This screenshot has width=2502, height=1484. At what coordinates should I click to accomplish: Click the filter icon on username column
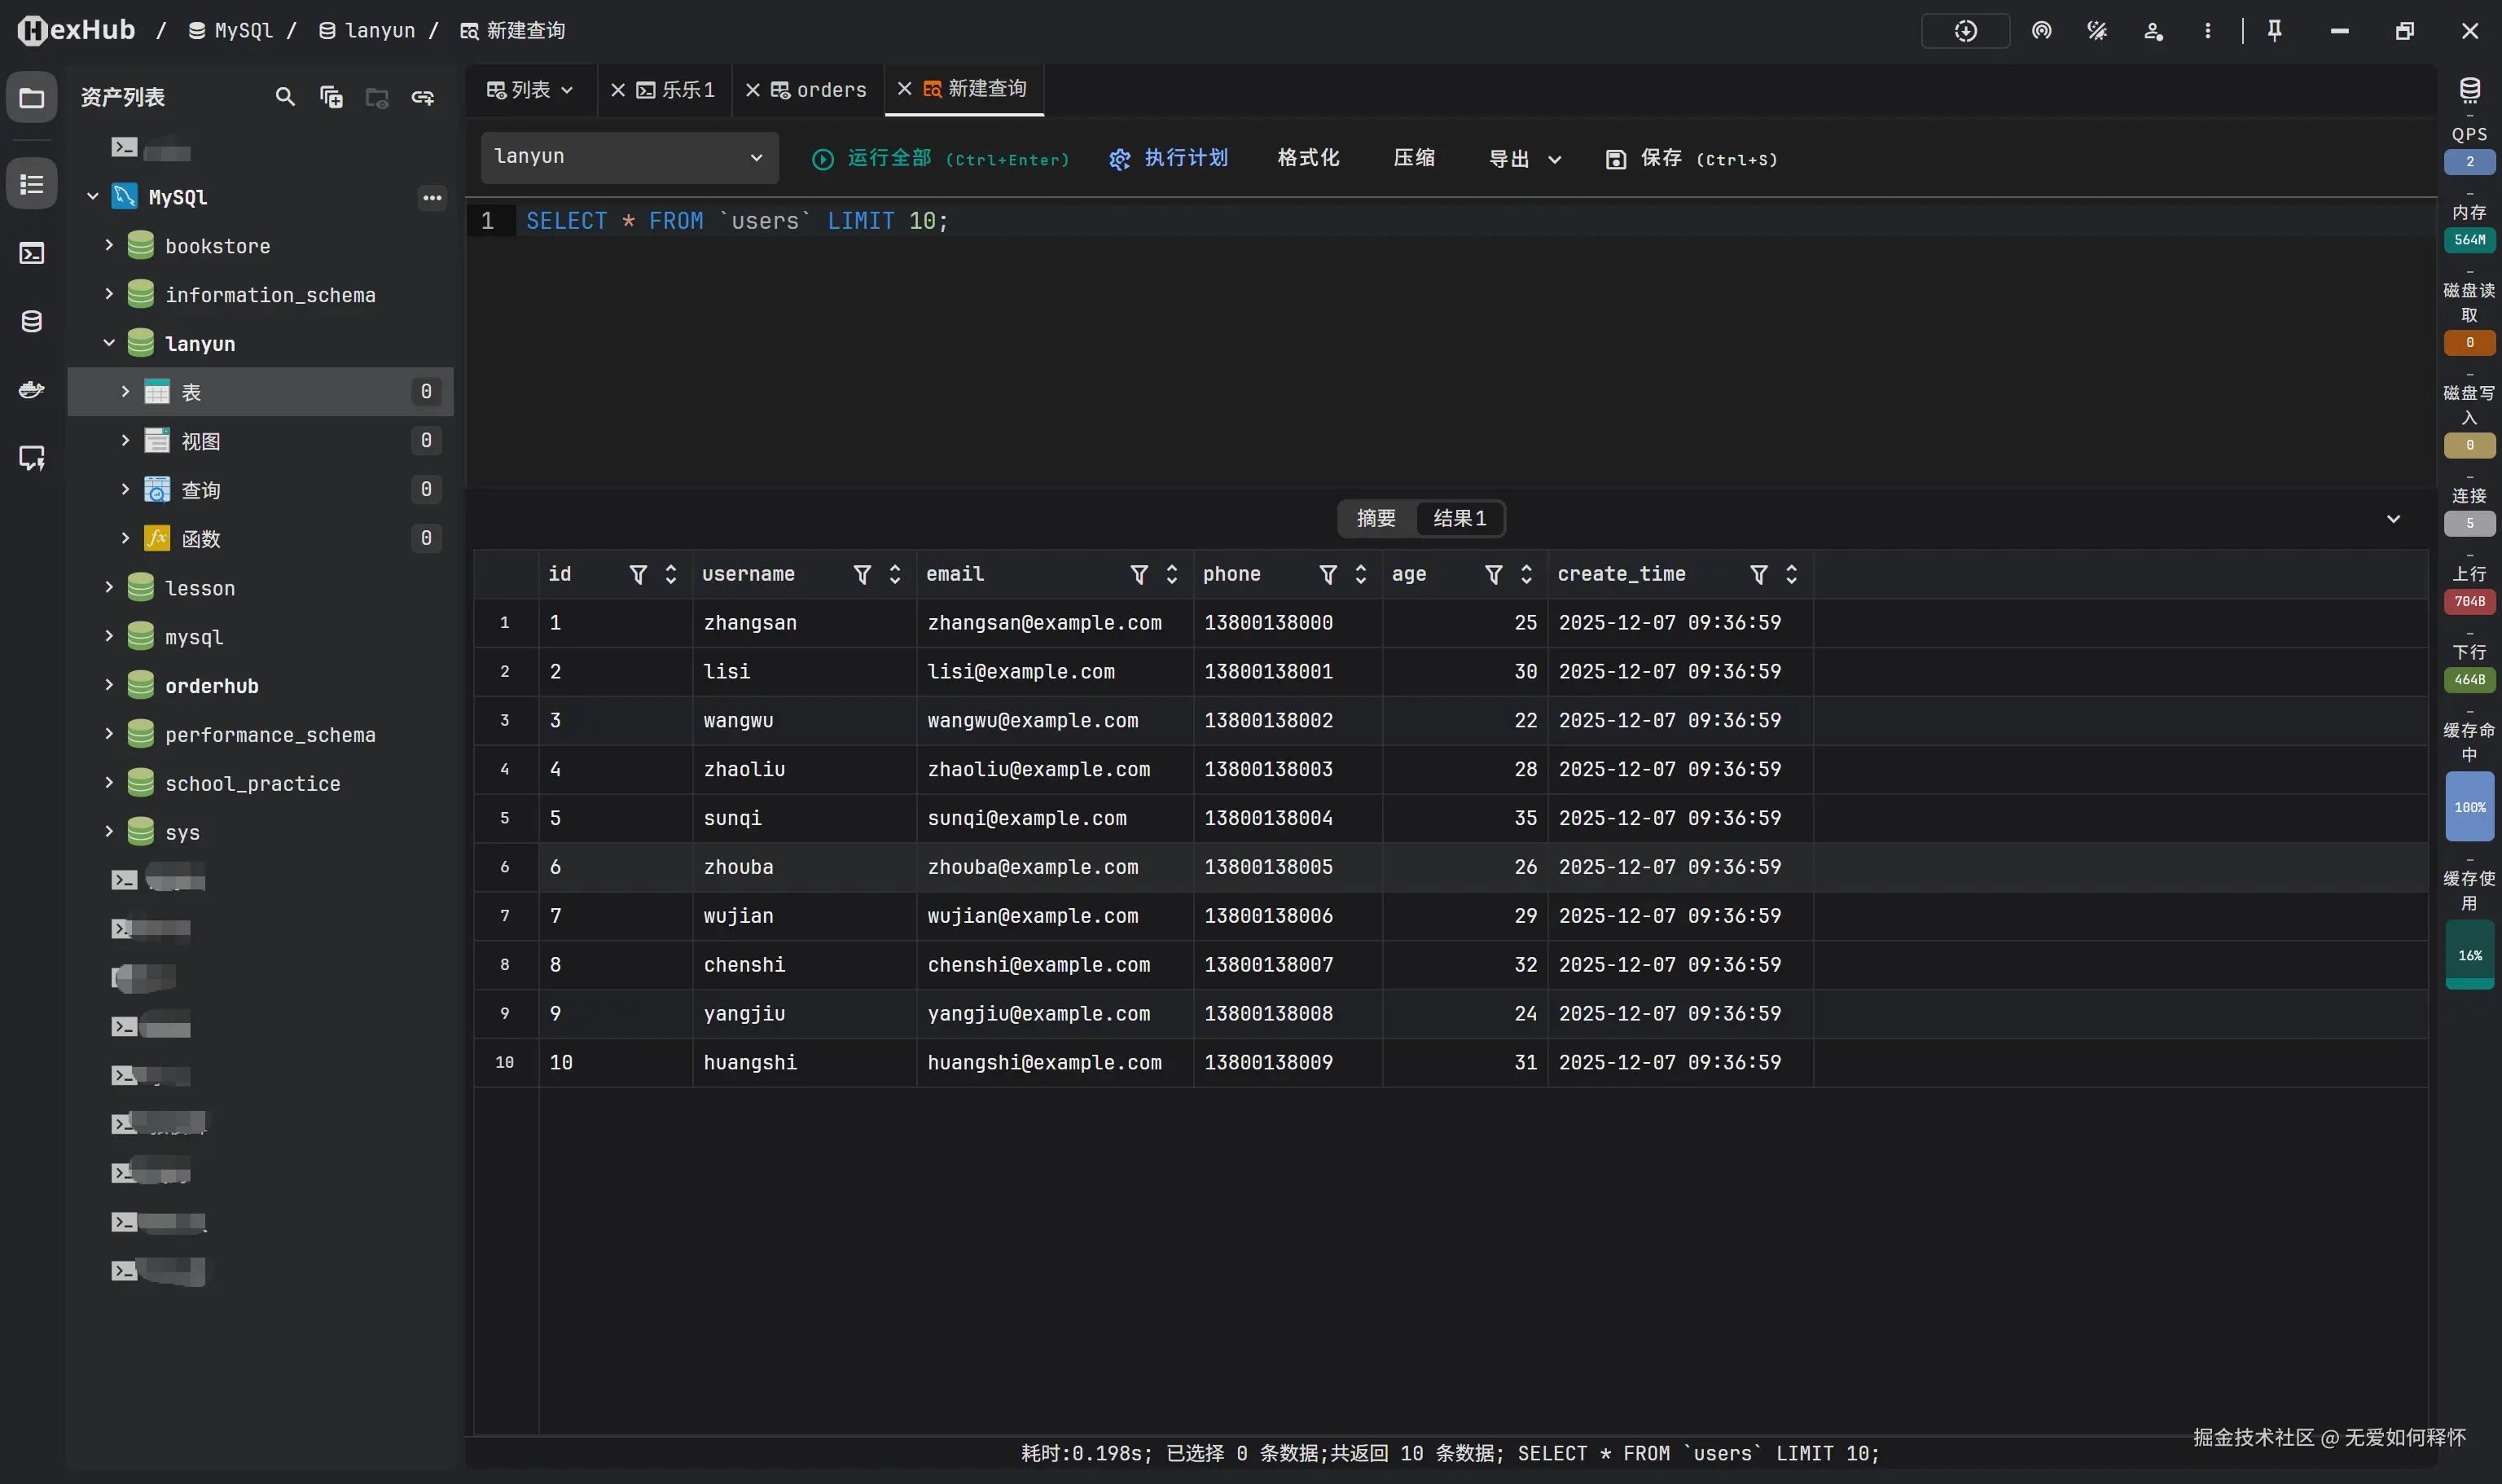862,574
